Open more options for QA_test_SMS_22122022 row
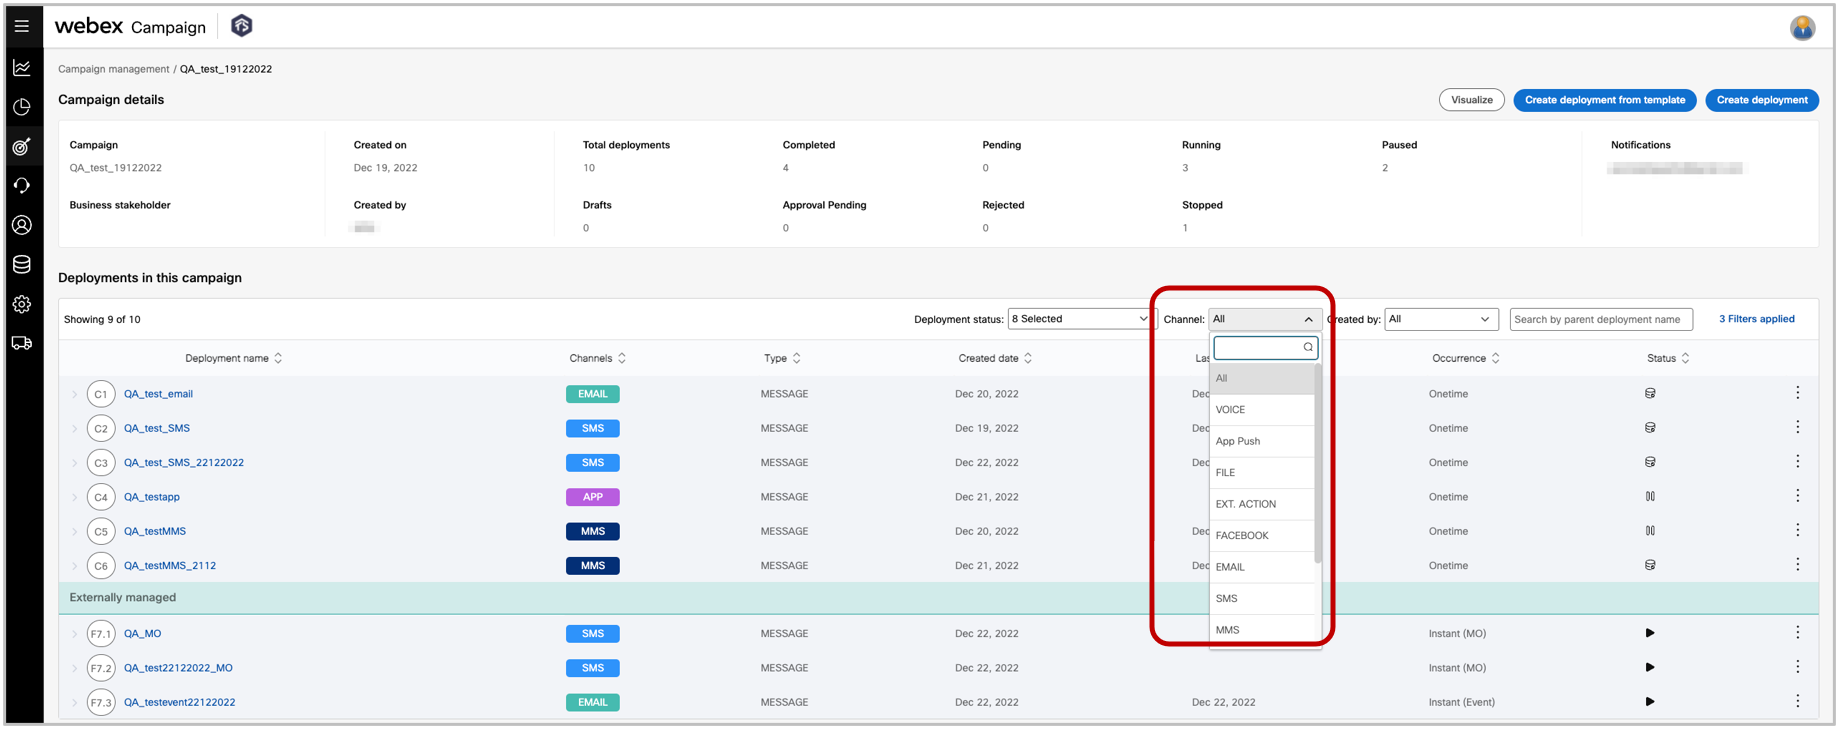Viewport: 1839px width, 731px height. click(1797, 462)
